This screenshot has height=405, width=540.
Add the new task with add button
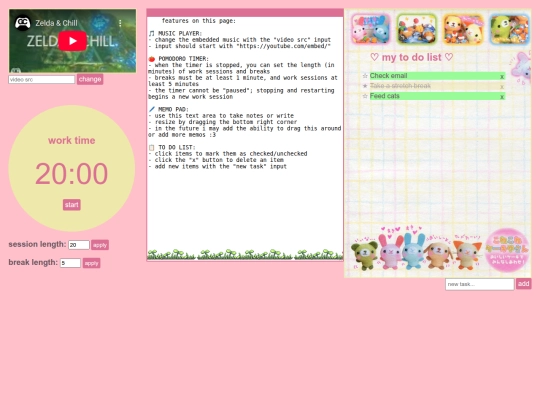pos(523,284)
